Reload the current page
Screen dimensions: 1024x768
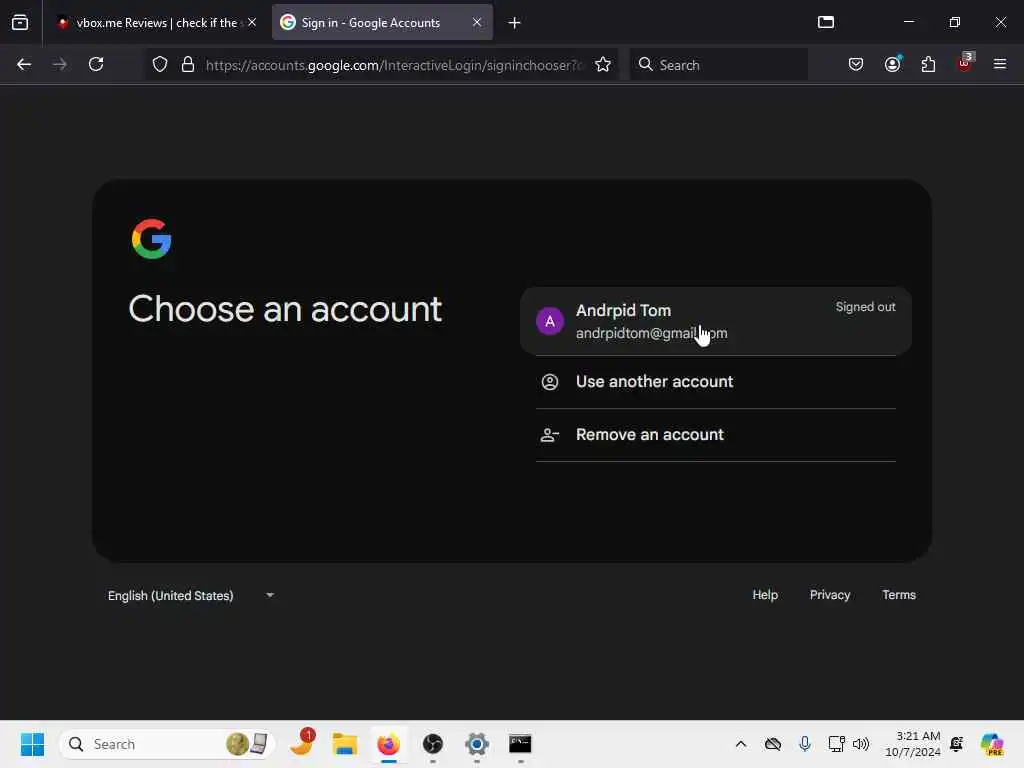pyautogui.click(x=96, y=64)
